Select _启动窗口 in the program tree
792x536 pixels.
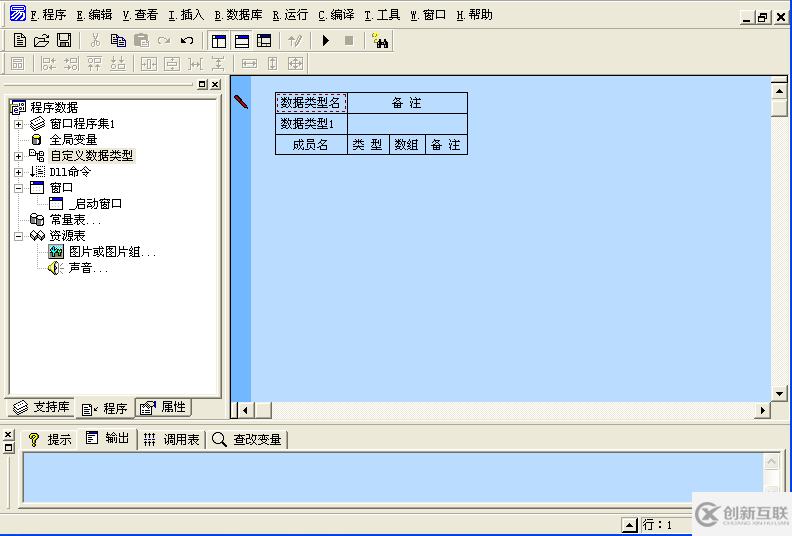(x=95, y=204)
